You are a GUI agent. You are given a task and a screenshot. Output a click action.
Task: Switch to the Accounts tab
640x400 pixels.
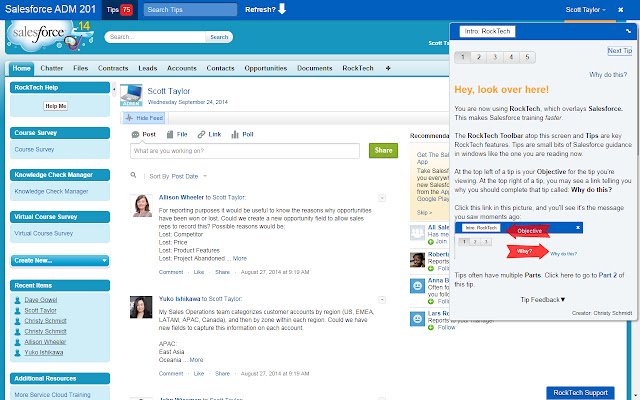tap(182, 68)
